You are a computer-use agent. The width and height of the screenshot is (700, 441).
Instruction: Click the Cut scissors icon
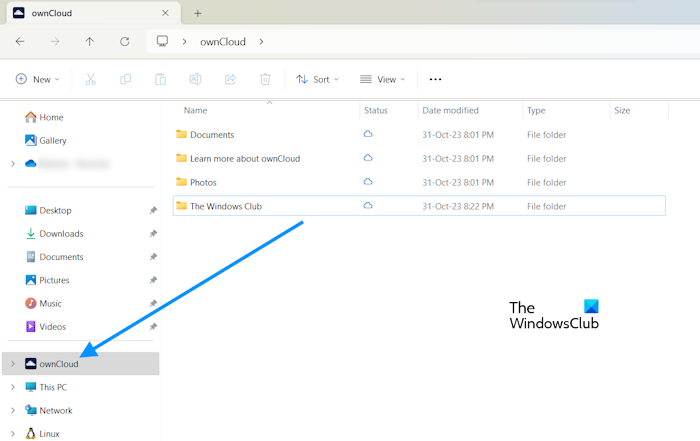(x=91, y=79)
